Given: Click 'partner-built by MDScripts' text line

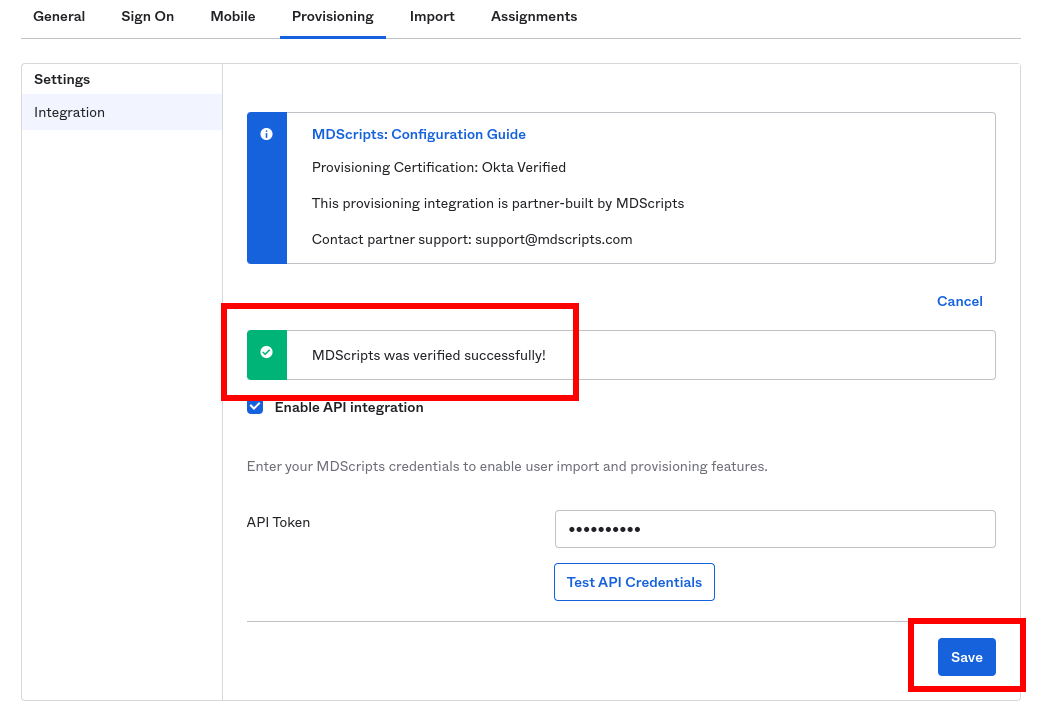Looking at the screenshot, I should 498,204.
